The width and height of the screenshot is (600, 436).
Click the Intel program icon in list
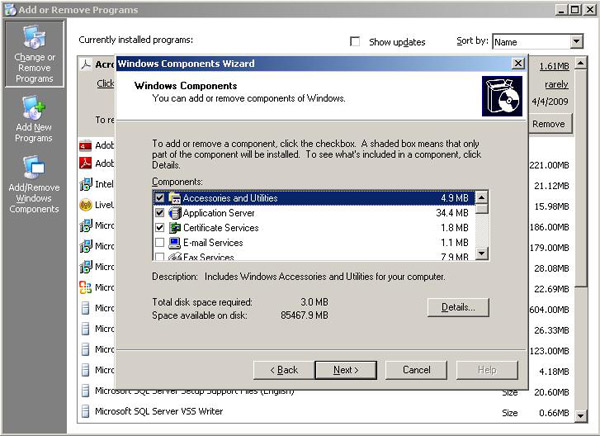(86, 184)
